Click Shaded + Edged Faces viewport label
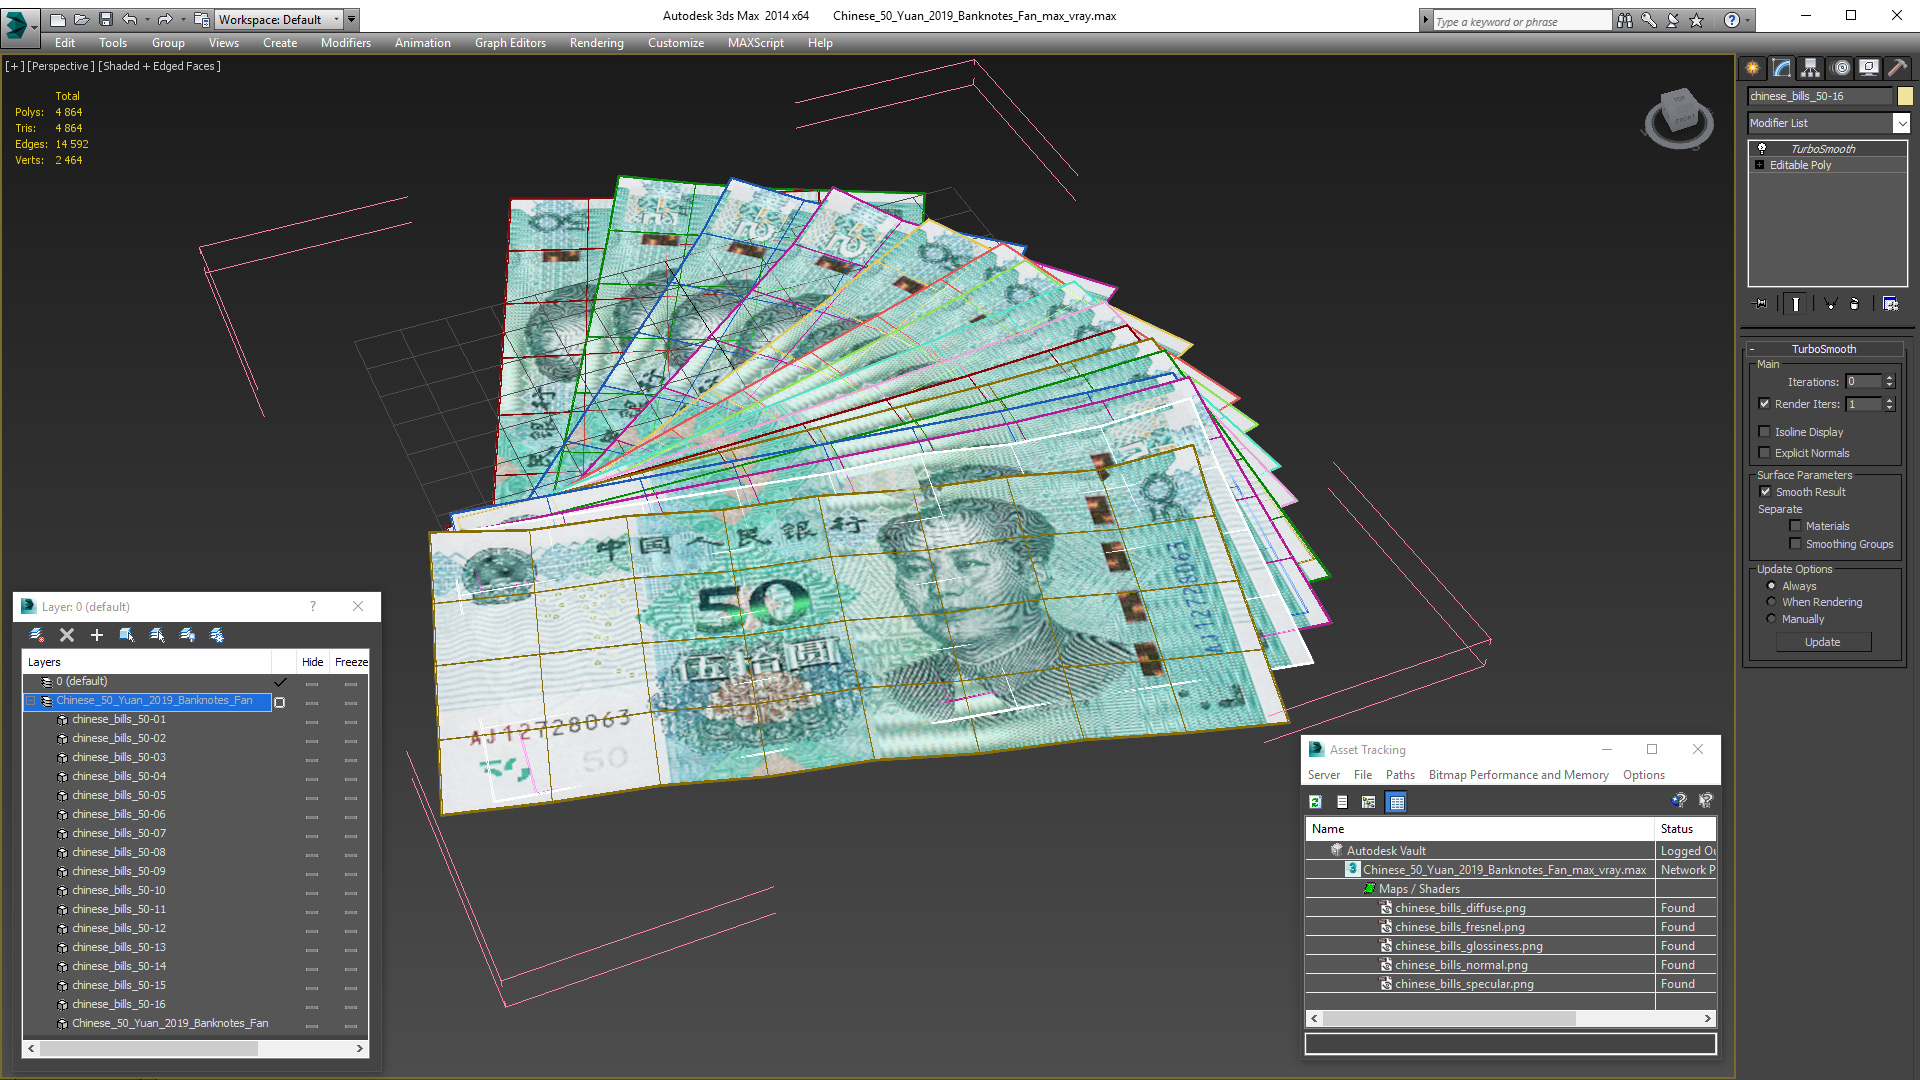Viewport: 1920px width, 1080px height. tap(159, 66)
